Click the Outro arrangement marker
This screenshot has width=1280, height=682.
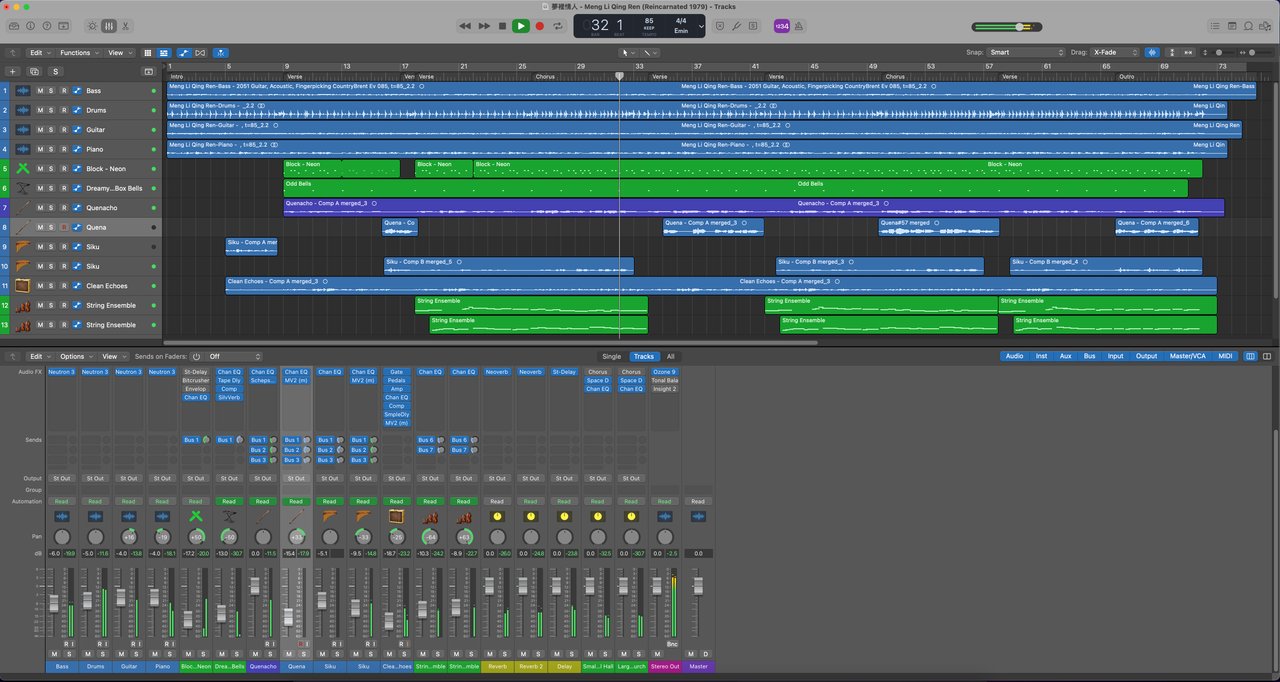pyautogui.click(x=1127, y=76)
